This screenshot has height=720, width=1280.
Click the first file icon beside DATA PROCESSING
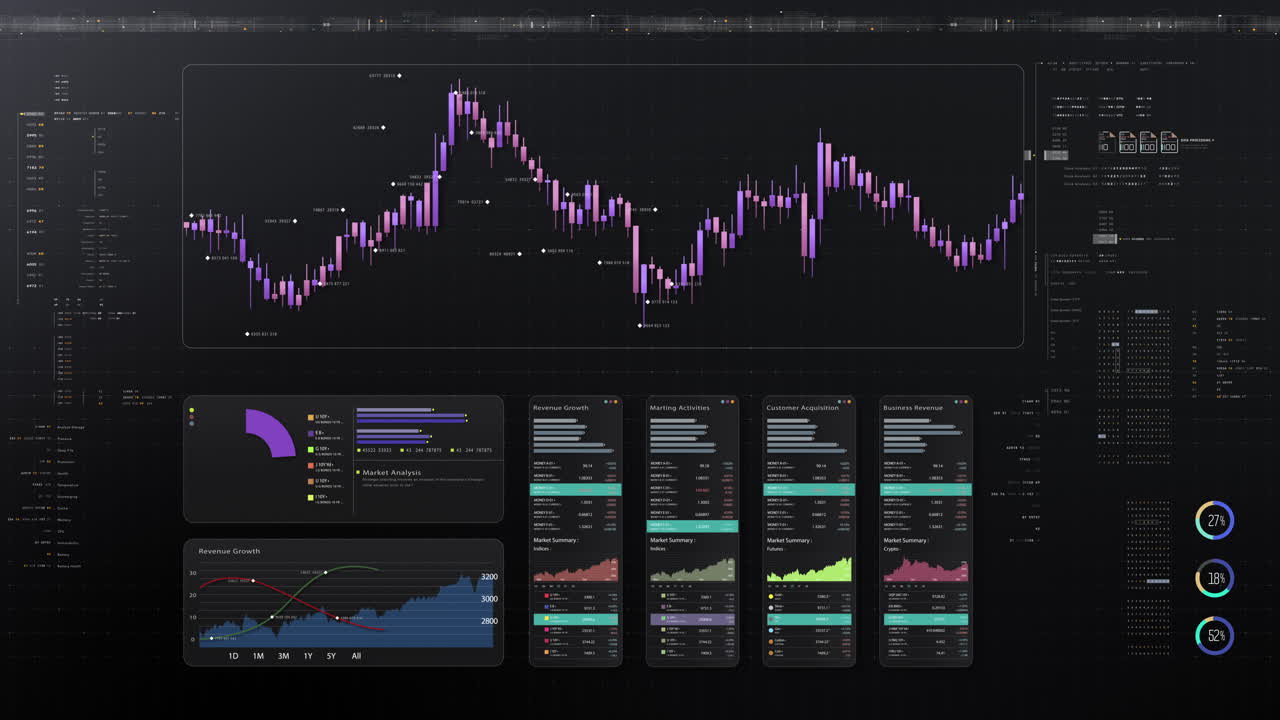(x=1103, y=144)
